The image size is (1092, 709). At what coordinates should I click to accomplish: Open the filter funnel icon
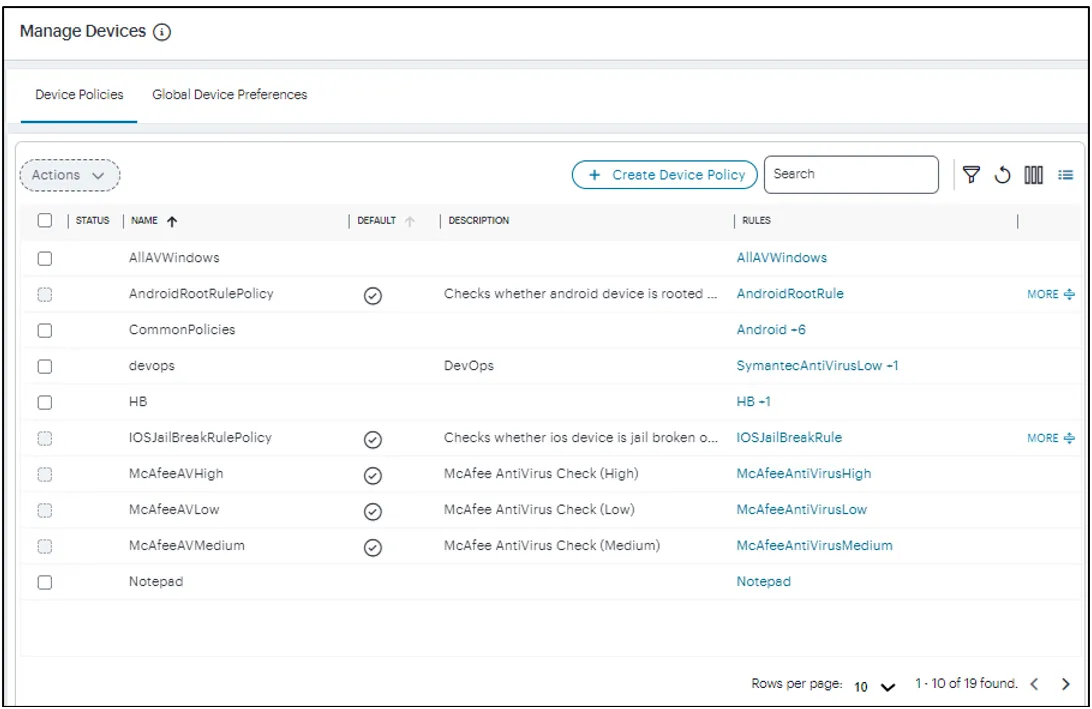pos(972,175)
